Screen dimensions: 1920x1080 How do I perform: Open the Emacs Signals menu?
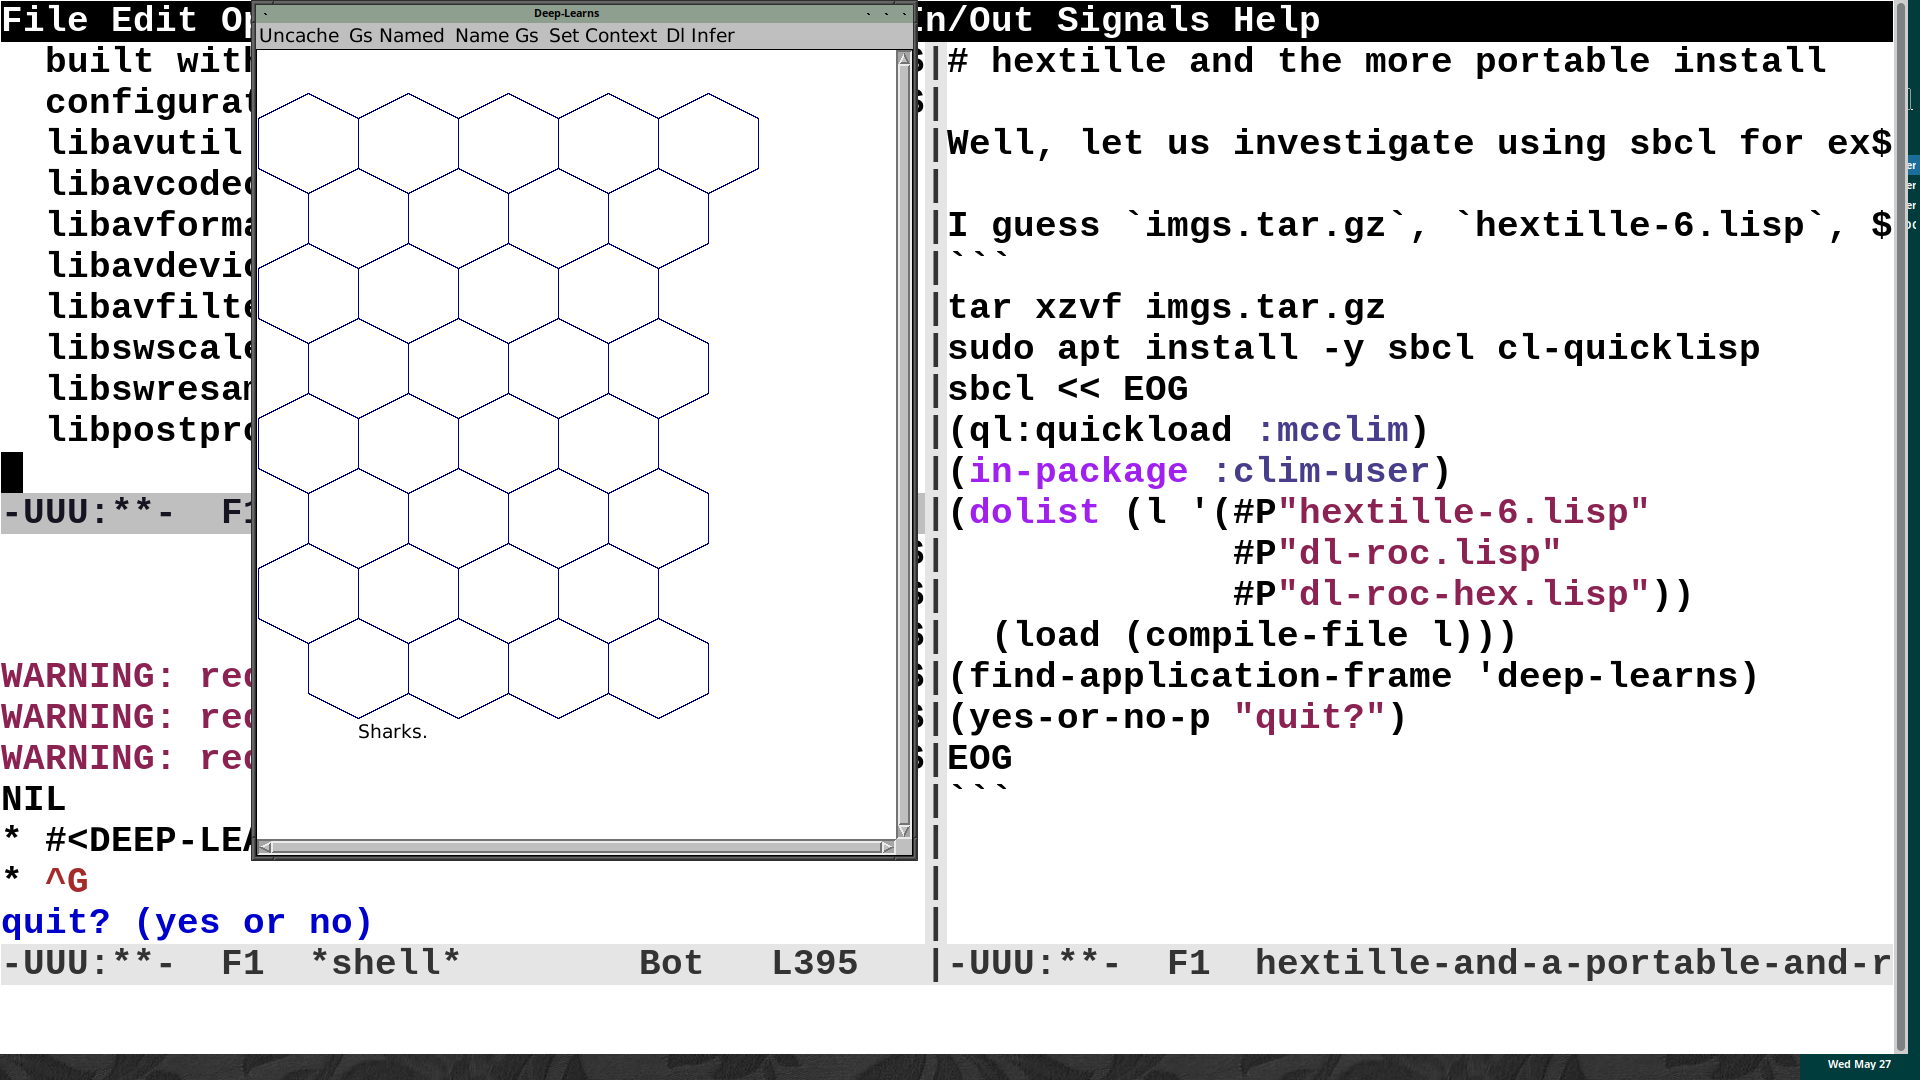click(x=1133, y=20)
